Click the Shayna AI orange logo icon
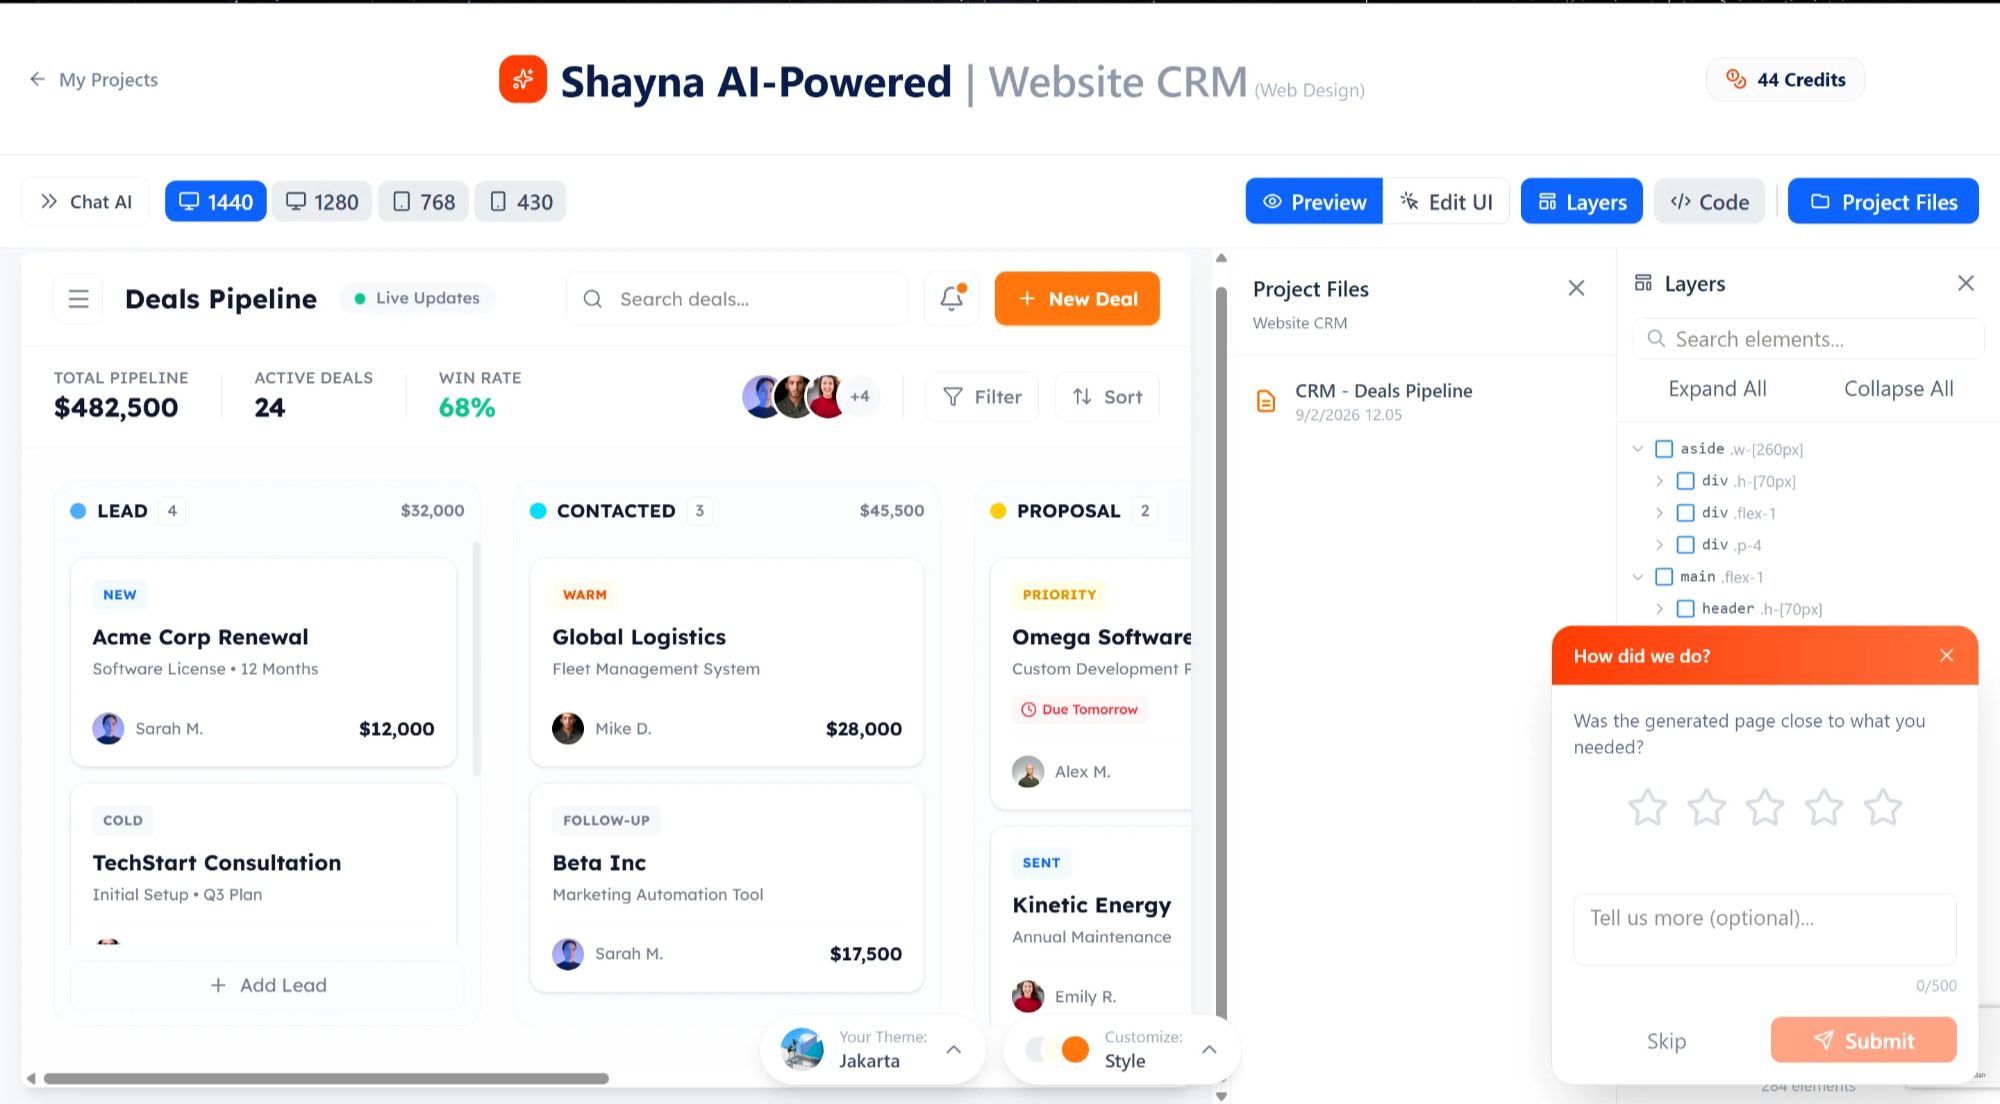 point(522,79)
